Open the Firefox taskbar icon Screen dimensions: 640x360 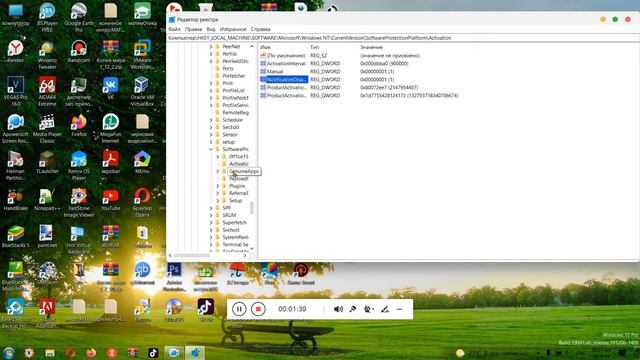point(91,353)
